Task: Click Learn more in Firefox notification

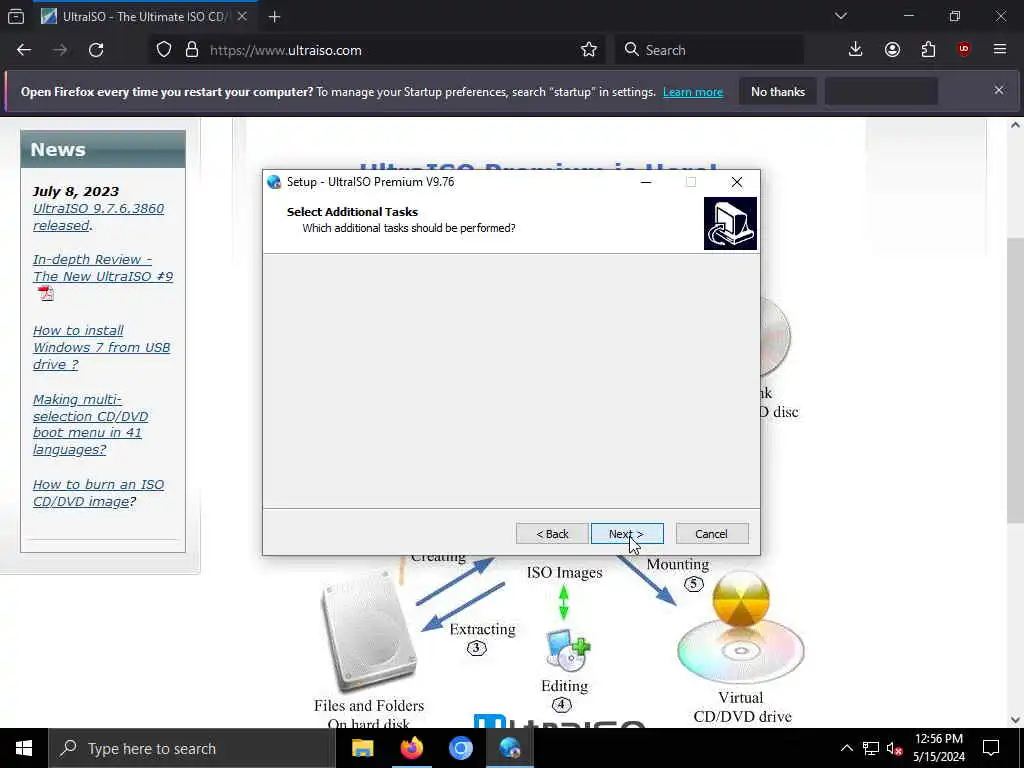Action: click(x=693, y=92)
